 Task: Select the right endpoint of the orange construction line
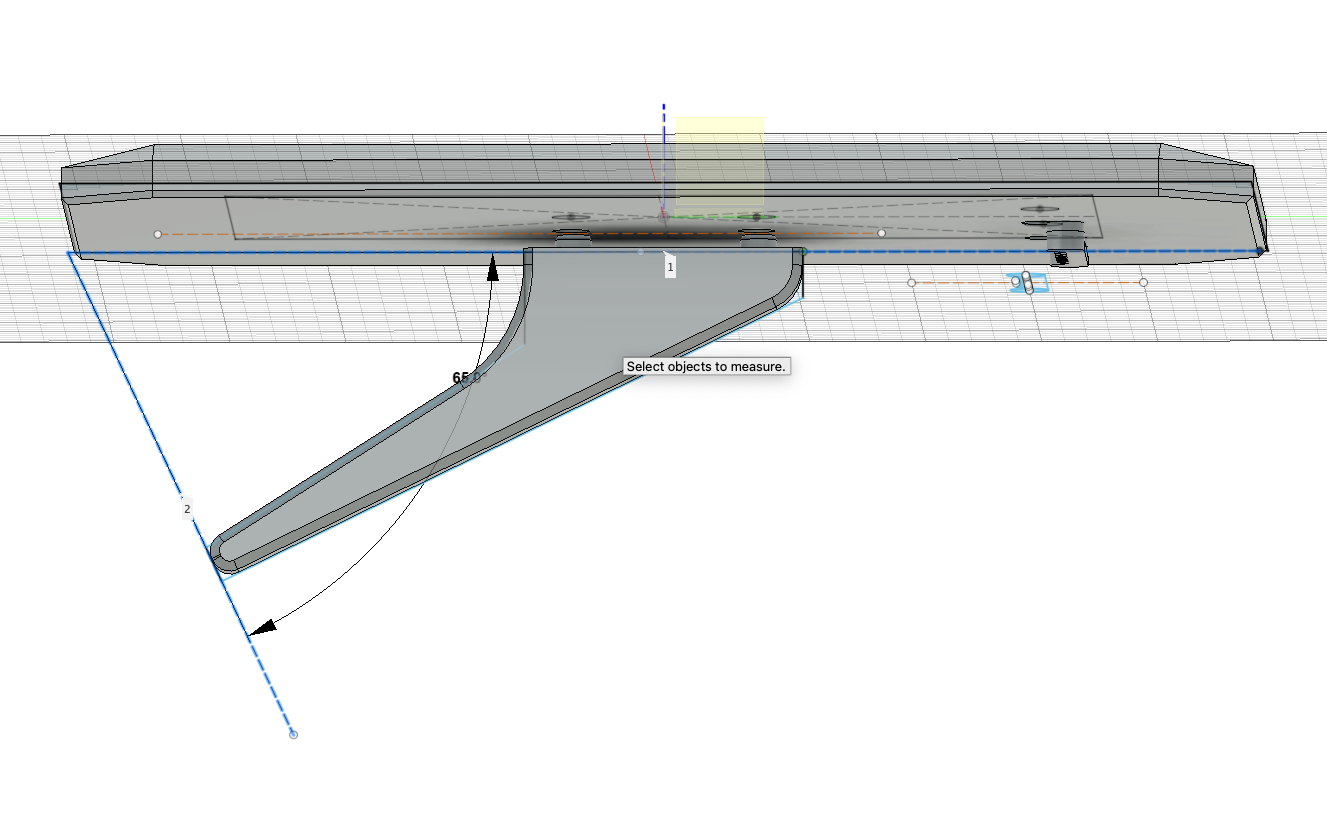pyautogui.click(x=1145, y=281)
